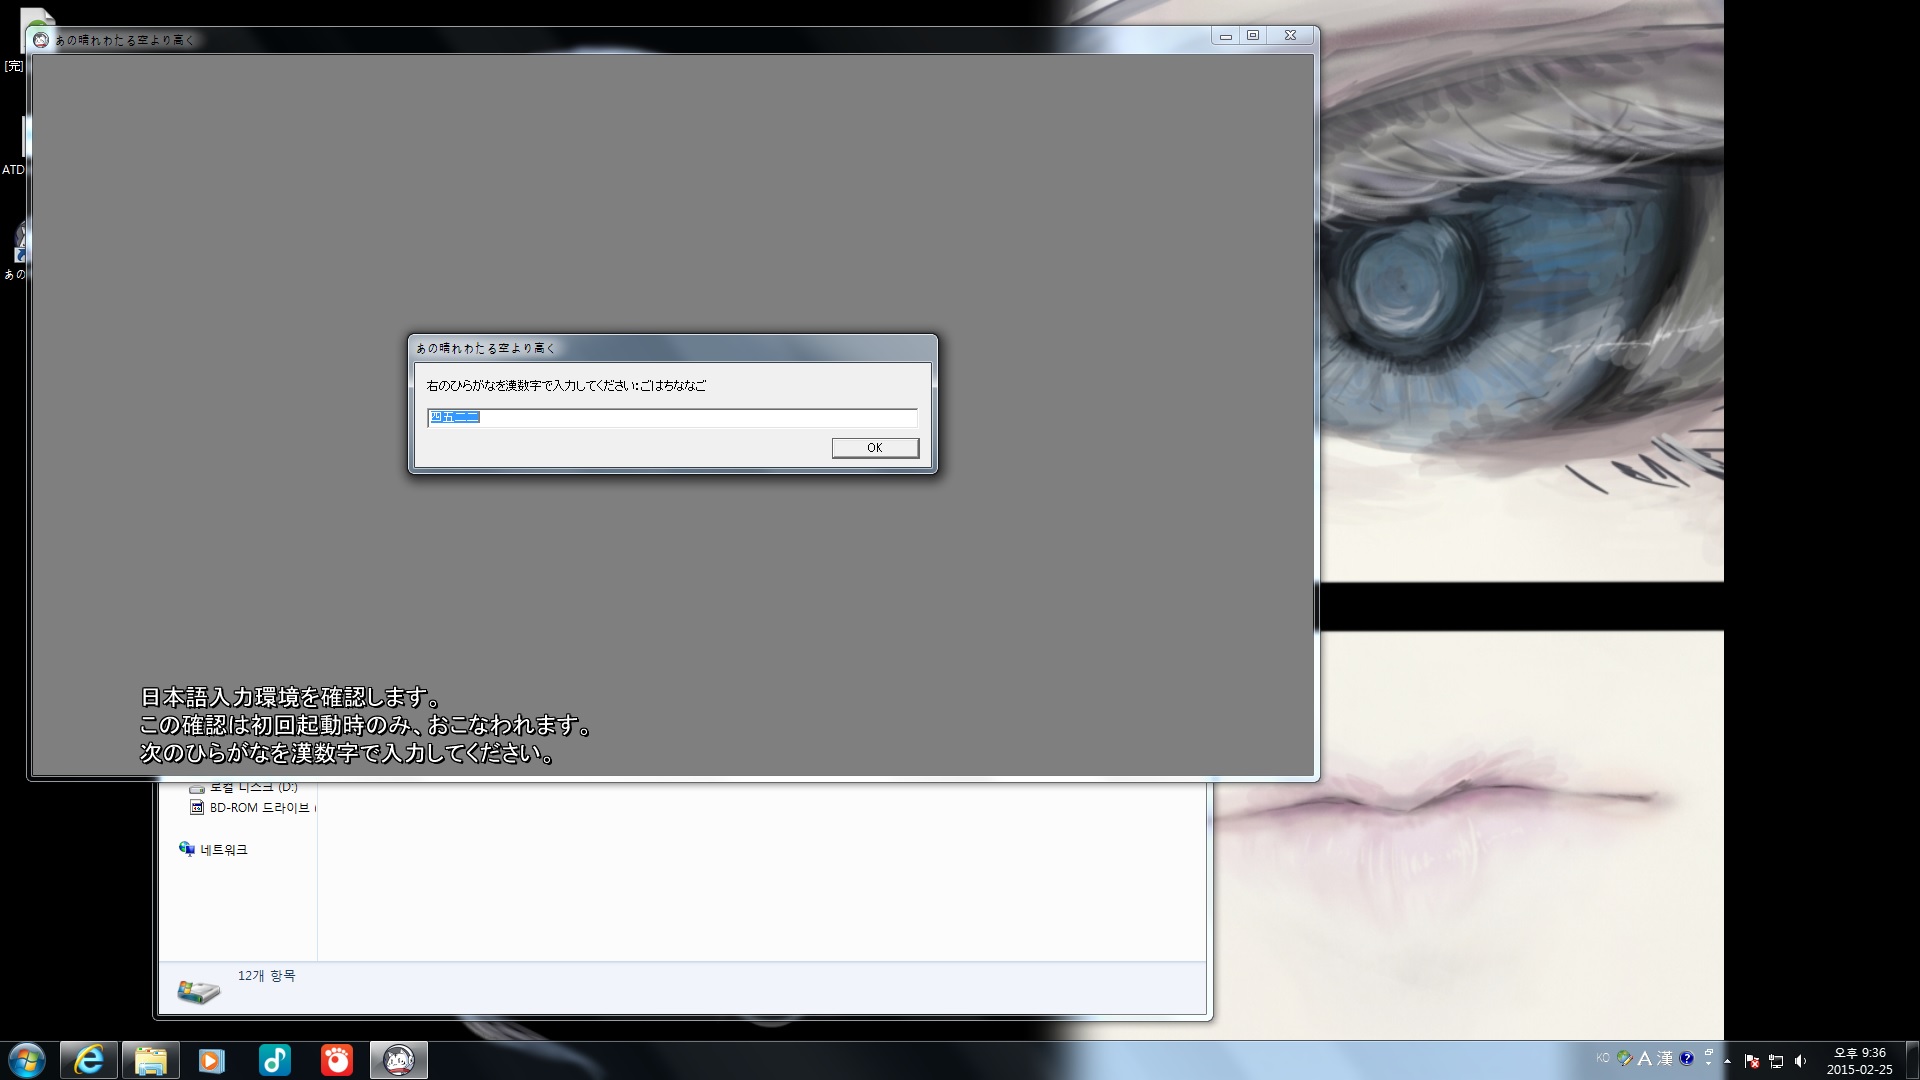
Task: Open the teal music note app
Action: coord(274,1060)
